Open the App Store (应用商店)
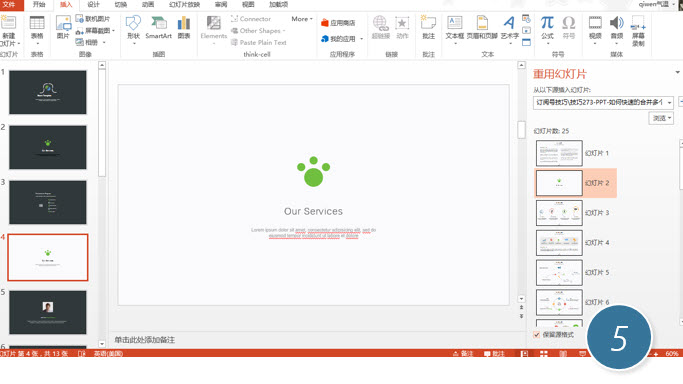 pos(338,23)
